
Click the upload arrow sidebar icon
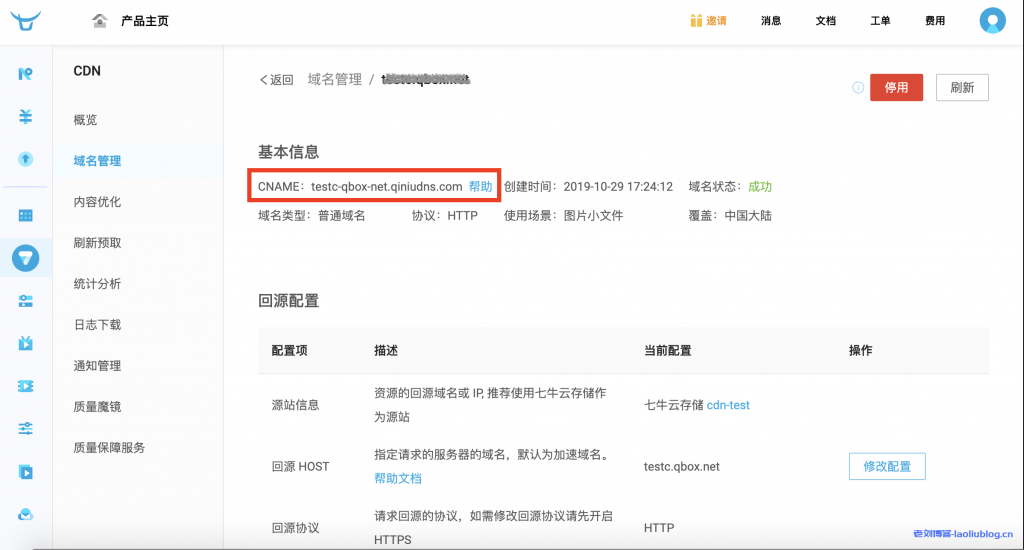click(x=26, y=159)
